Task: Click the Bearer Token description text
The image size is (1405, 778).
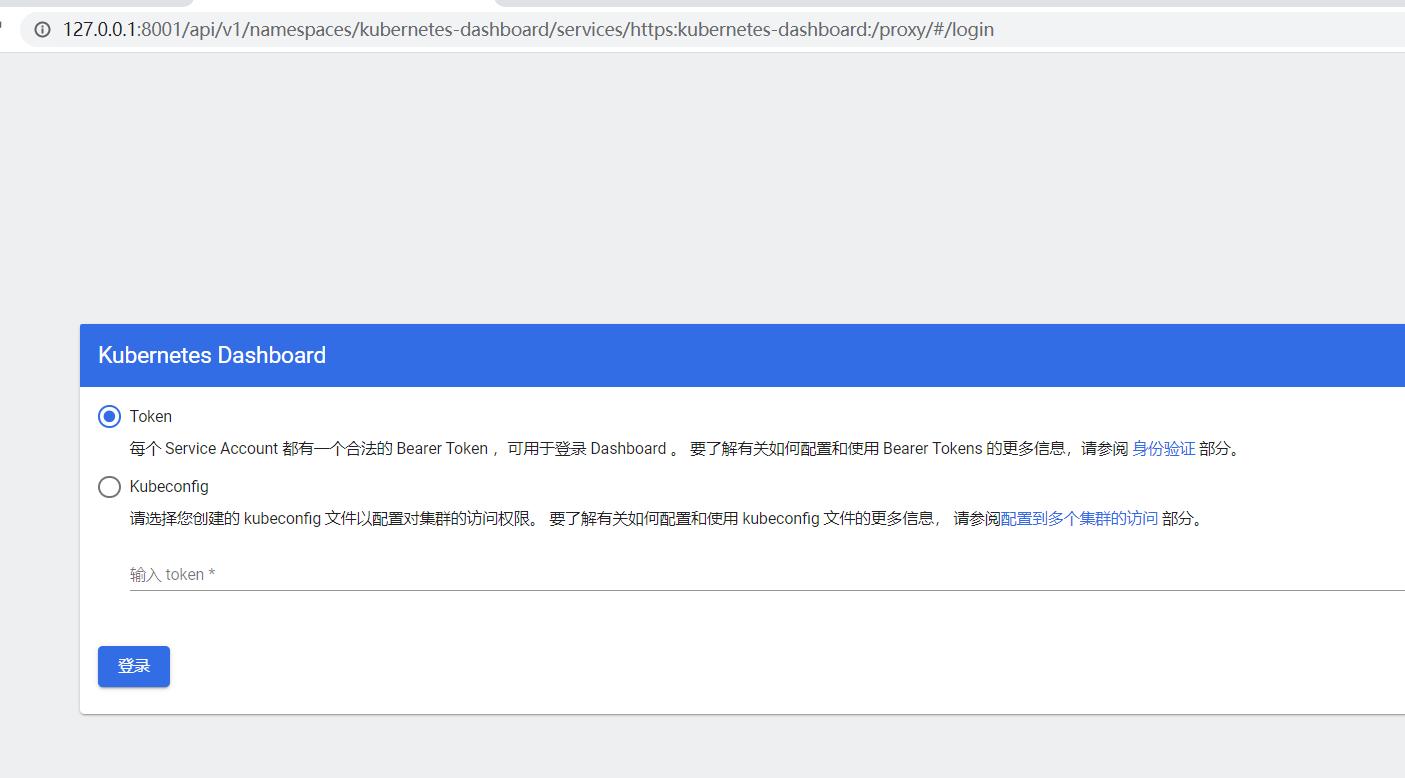Action: [x=500, y=449]
